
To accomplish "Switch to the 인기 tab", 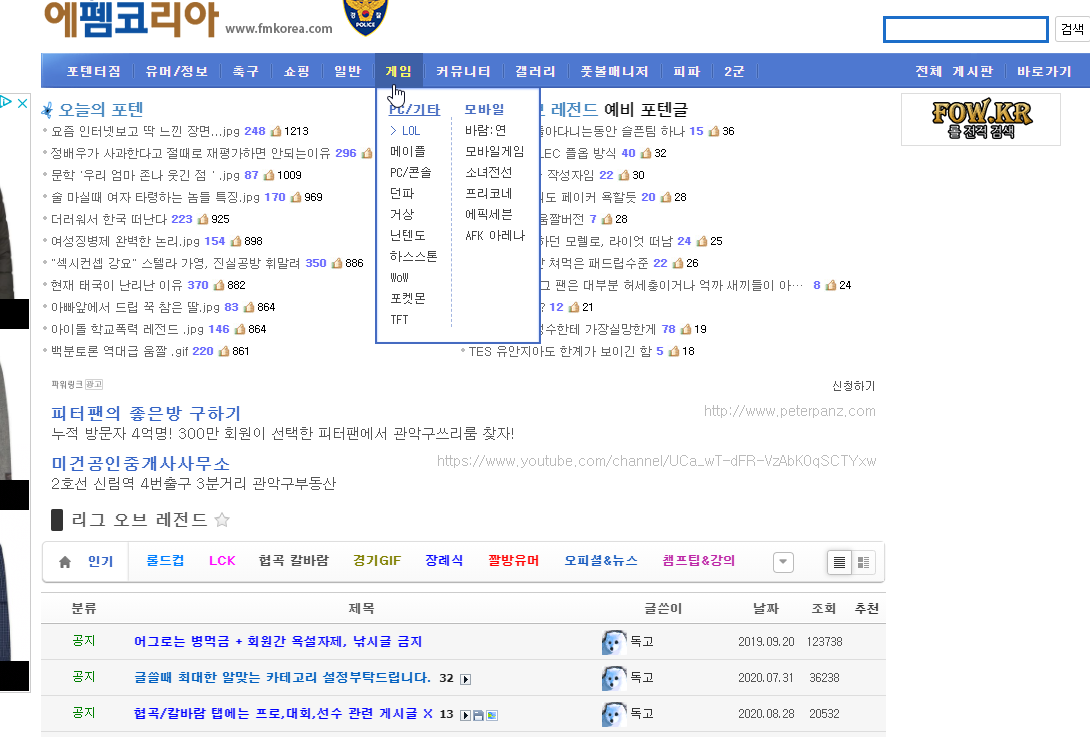I will 100,561.
